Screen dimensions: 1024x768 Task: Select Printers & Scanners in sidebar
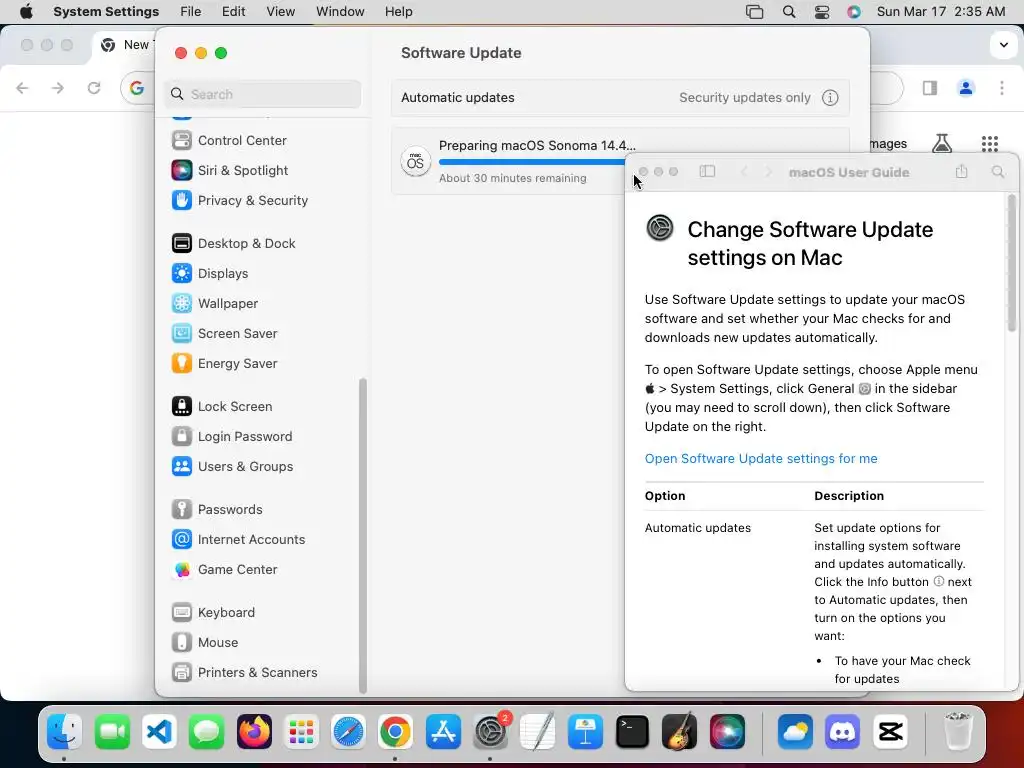244,673
